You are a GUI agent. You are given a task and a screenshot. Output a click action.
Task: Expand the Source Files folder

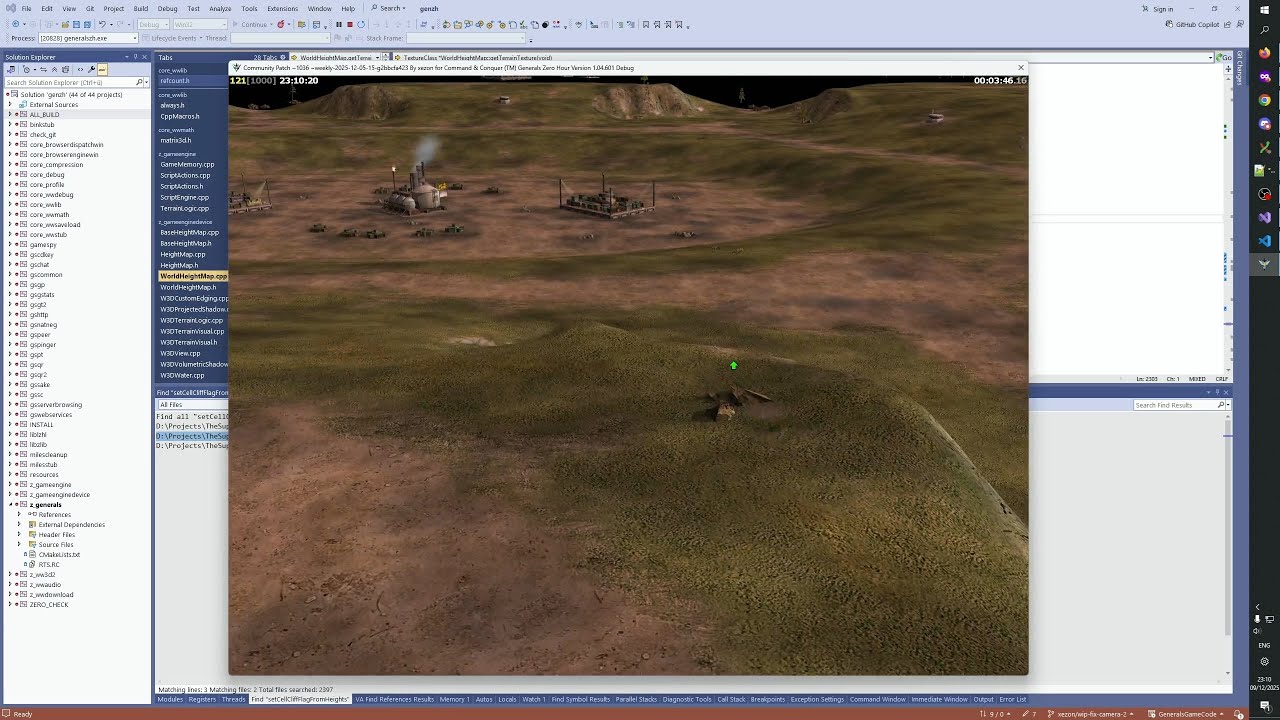pos(18,544)
